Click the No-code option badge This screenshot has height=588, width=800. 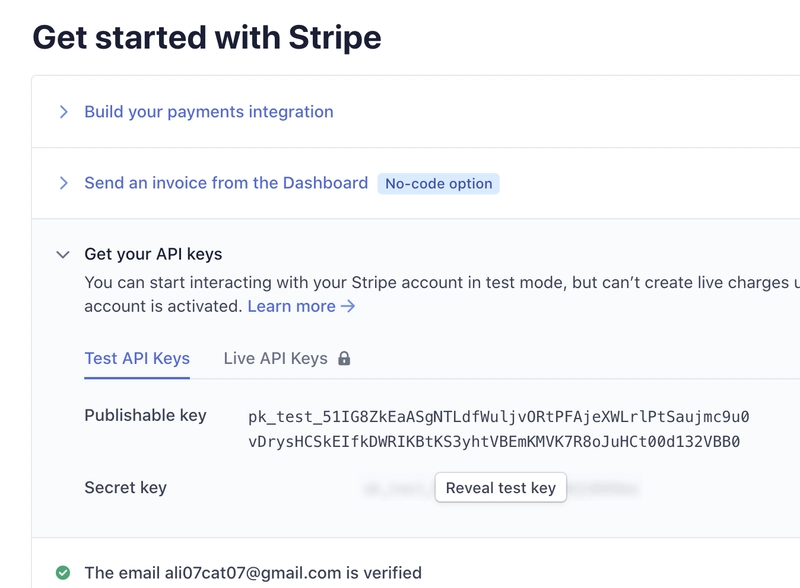coord(438,184)
